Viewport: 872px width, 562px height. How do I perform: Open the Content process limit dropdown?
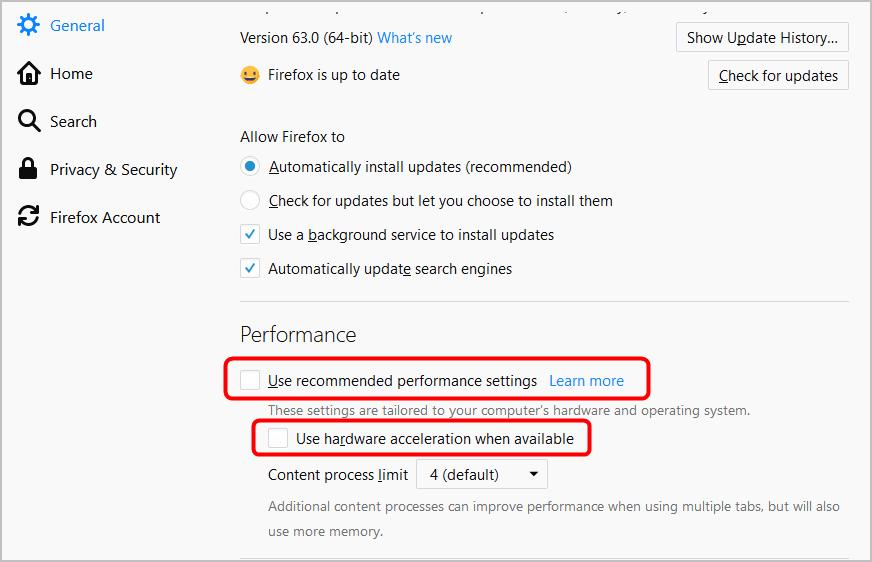click(482, 474)
